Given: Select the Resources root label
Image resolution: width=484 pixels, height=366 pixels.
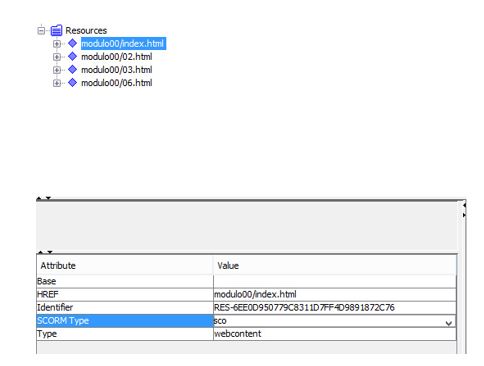Looking at the screenshot, I should [x=86, y=31].
